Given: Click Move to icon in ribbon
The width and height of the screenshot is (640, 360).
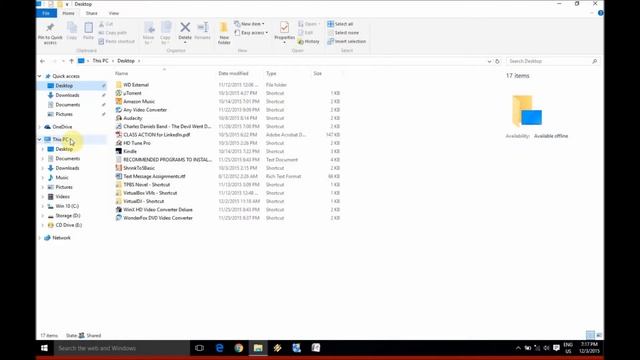Looking at the screenshot, I should coord(149,28).
